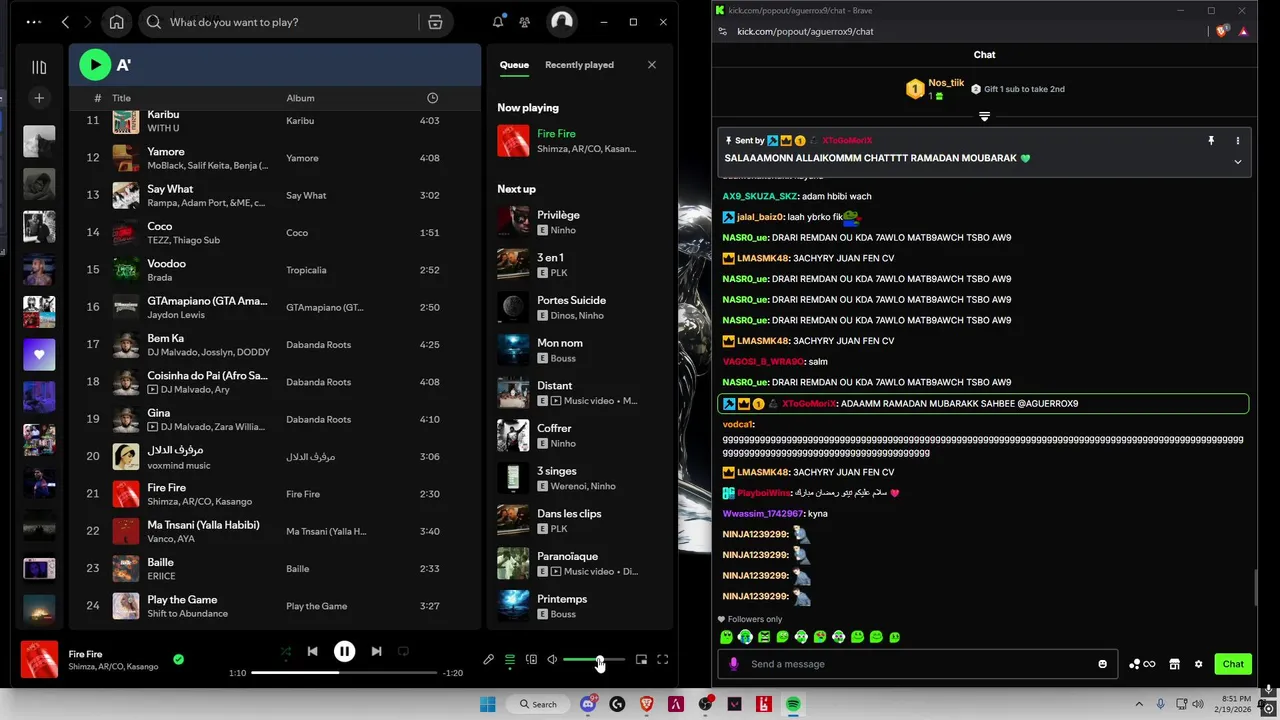This screenshot has width=1280, height=720.
Task: Open Kick chat settings gear
Action: (1198, 664)
